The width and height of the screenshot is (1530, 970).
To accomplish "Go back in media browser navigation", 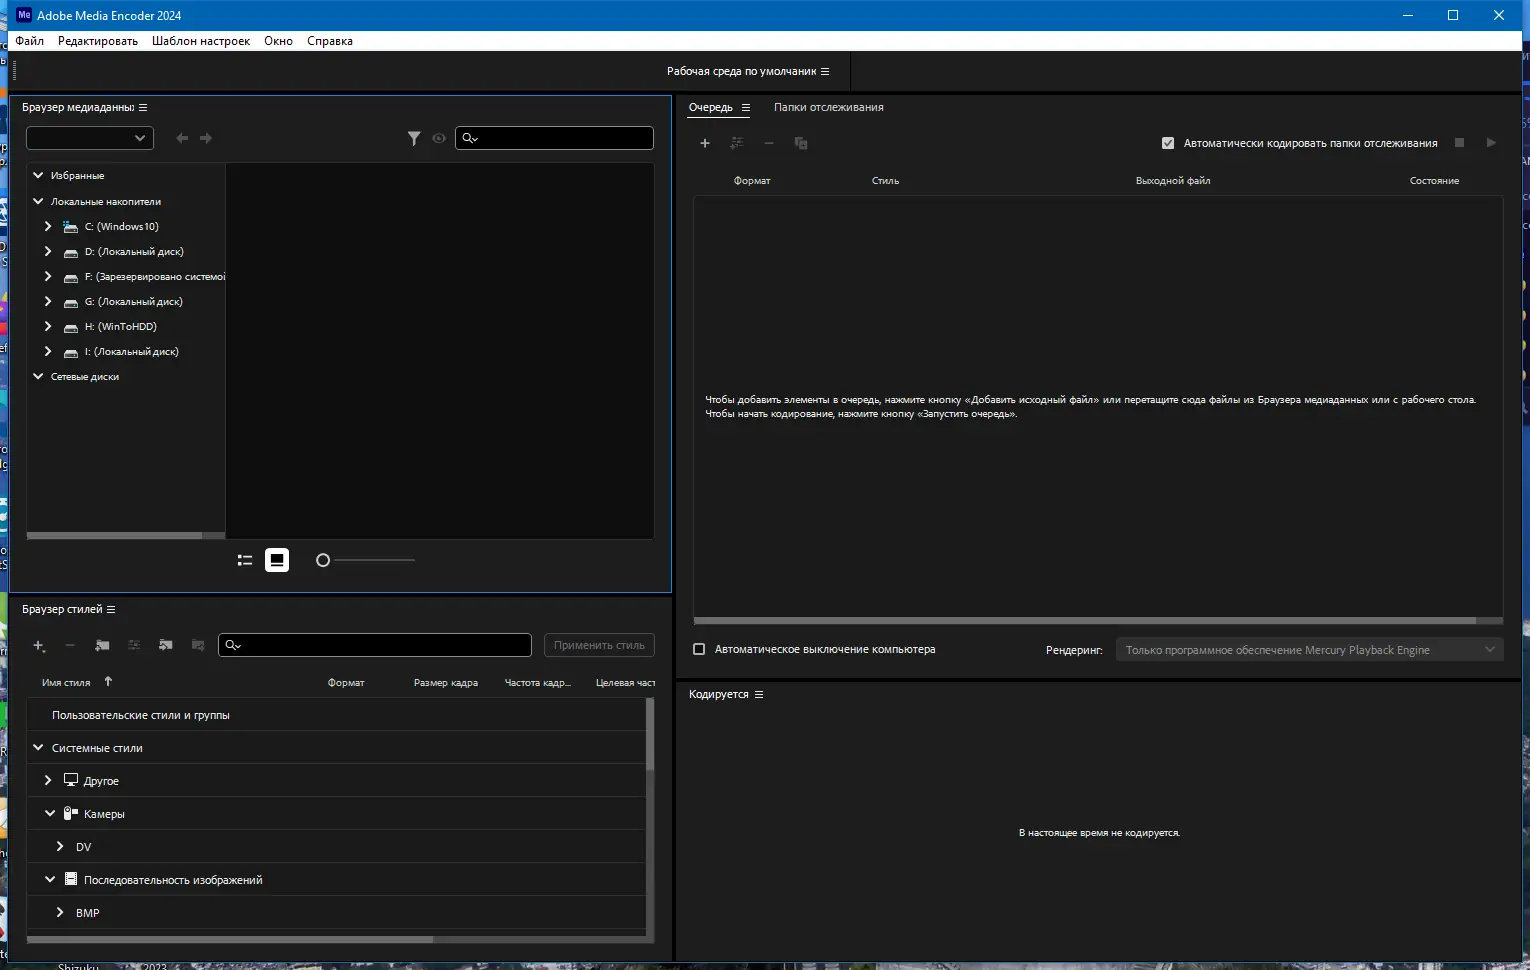I will tap(182, 138).
